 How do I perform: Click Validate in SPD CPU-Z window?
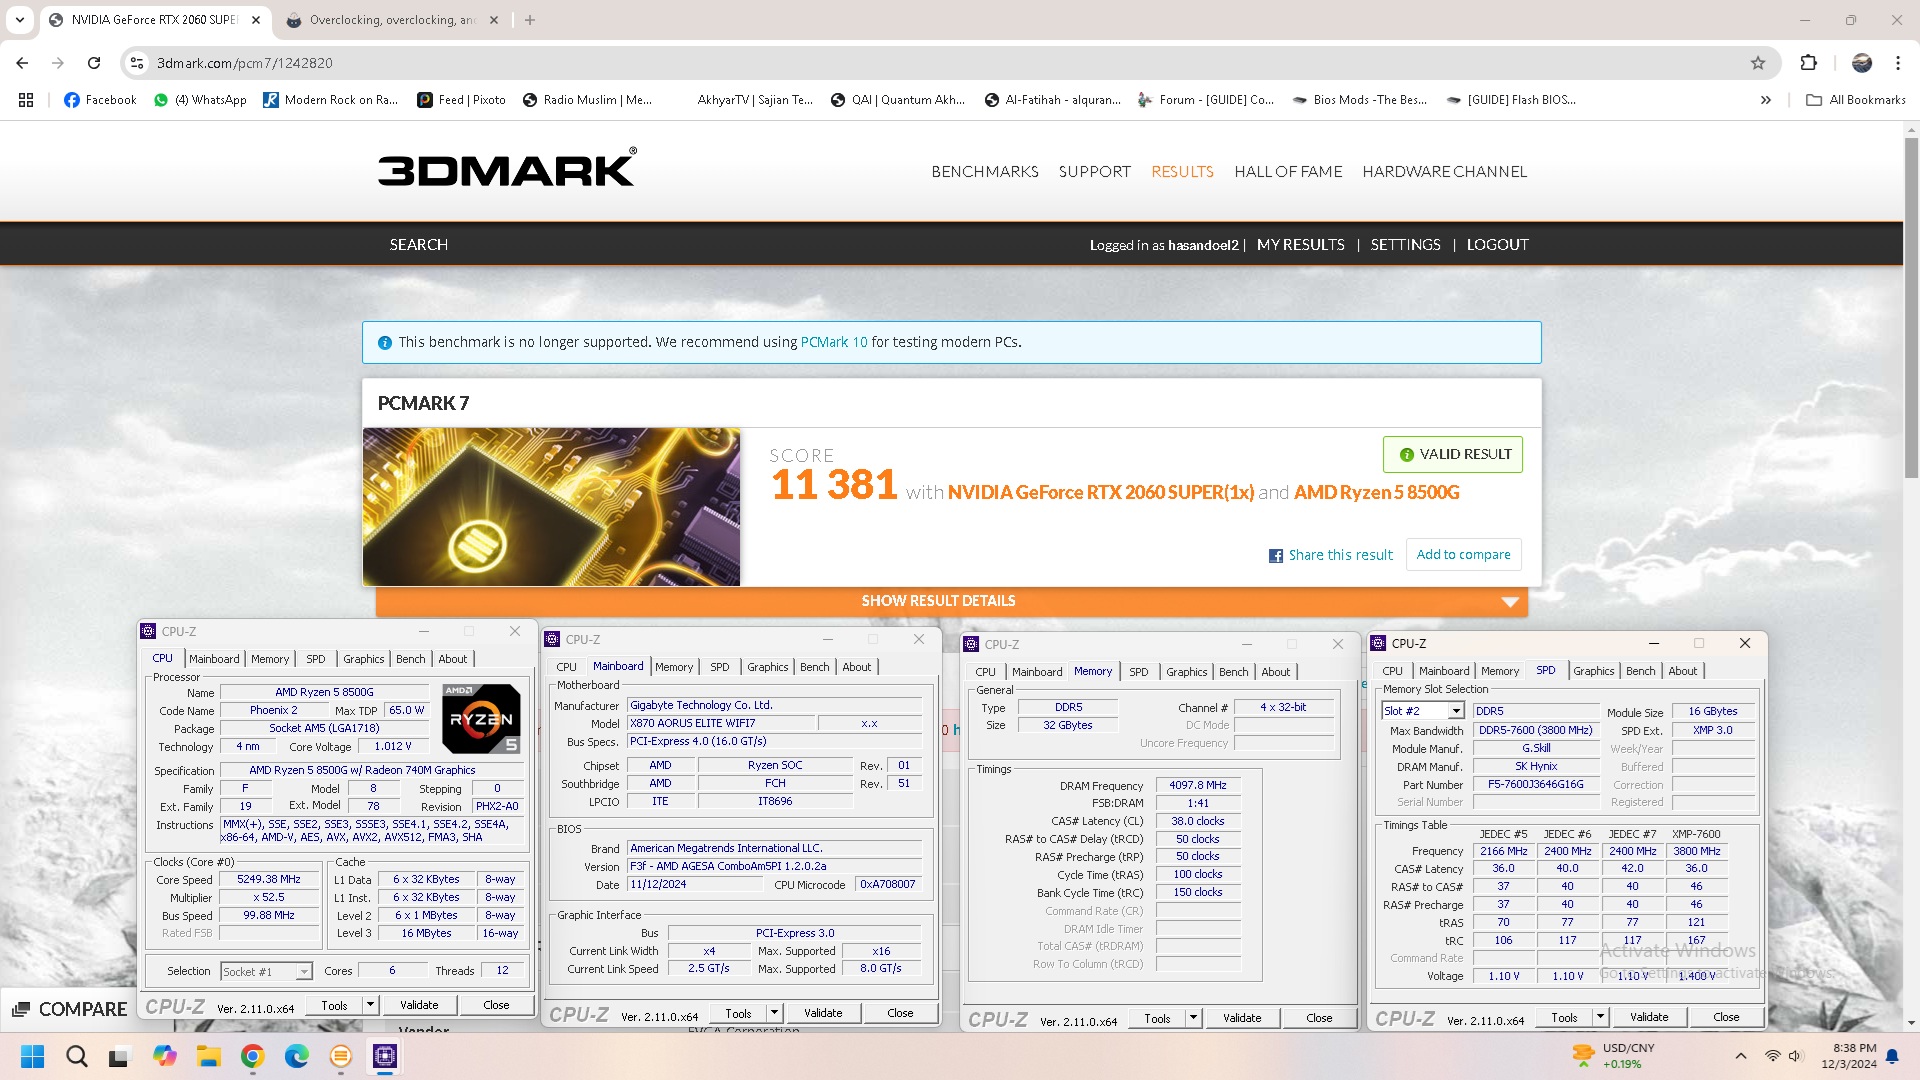[1649, 1017]
